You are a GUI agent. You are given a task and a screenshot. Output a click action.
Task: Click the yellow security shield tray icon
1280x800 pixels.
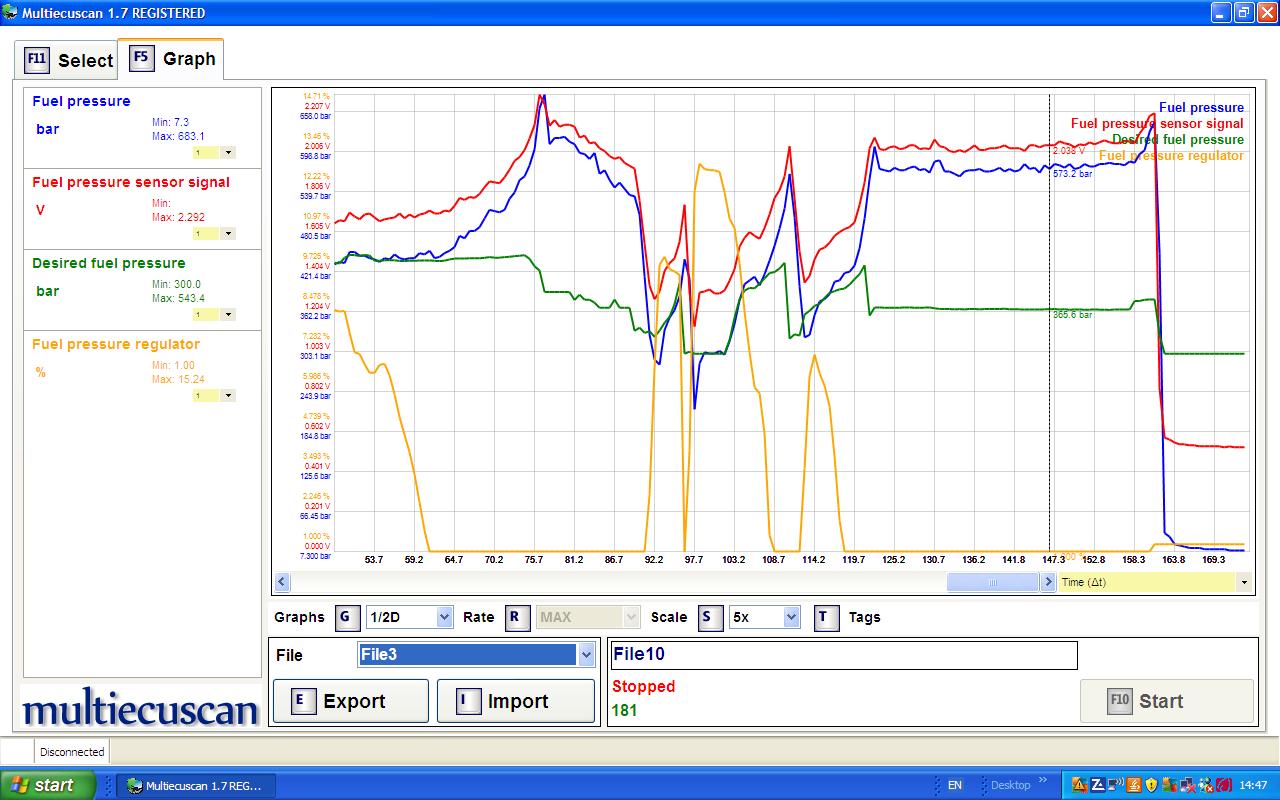(x=1151, y=785)
